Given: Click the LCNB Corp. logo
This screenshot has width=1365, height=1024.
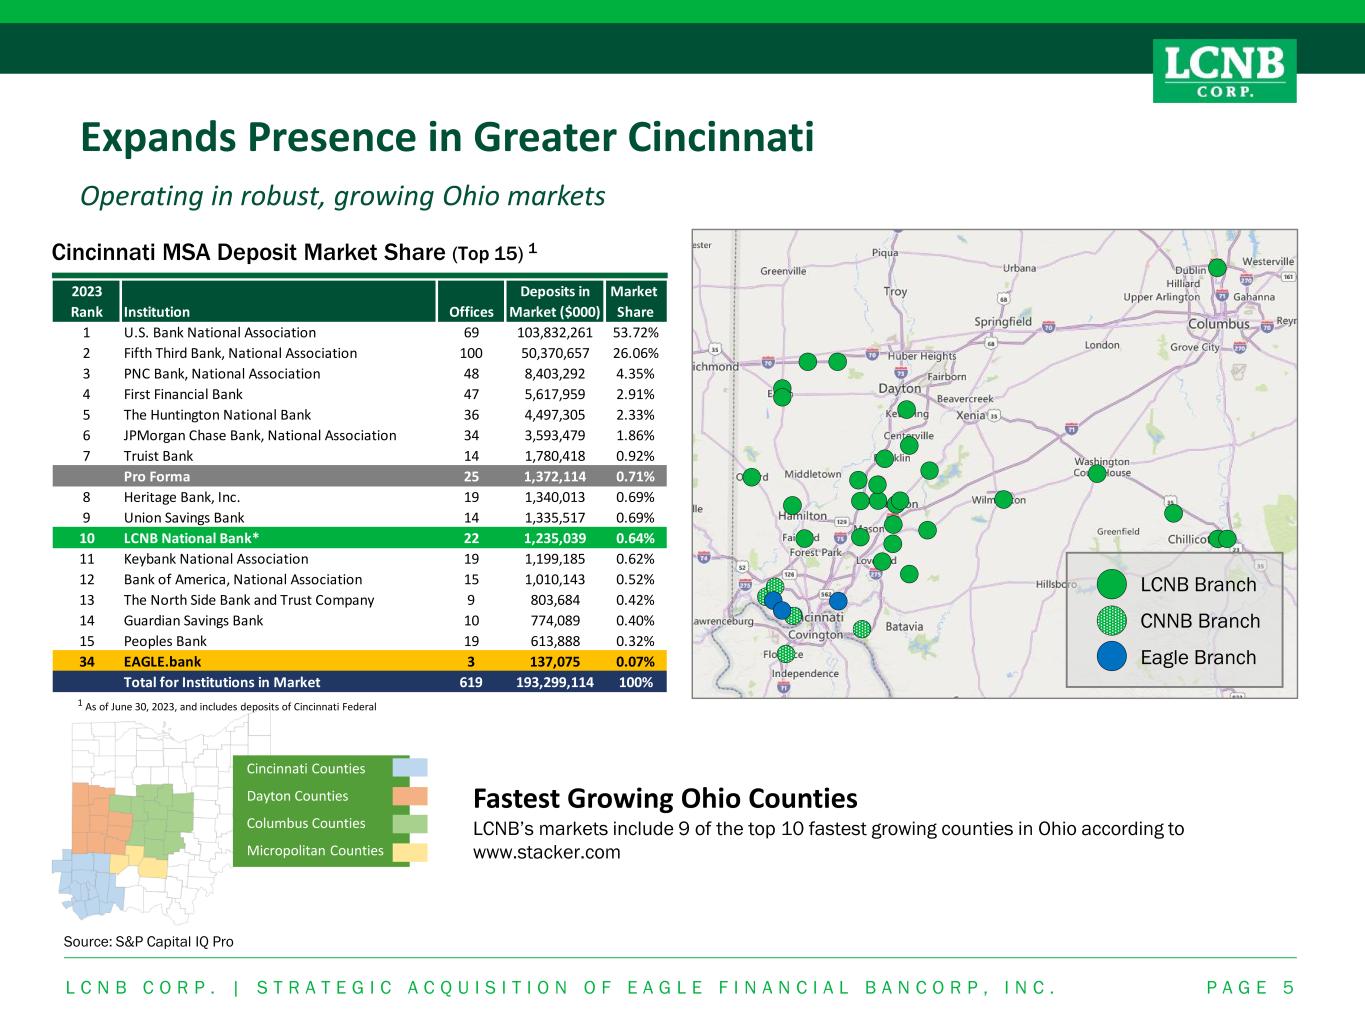Looking at the screenshot, I should [1224, 70].
